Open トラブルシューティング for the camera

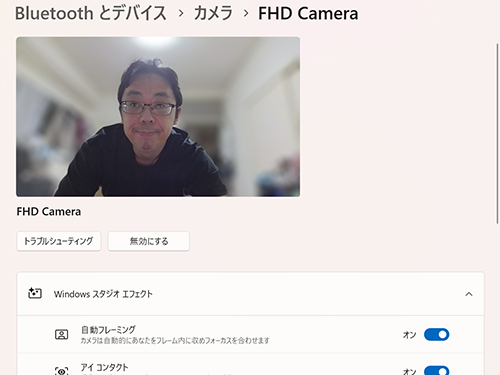[59, 241]
